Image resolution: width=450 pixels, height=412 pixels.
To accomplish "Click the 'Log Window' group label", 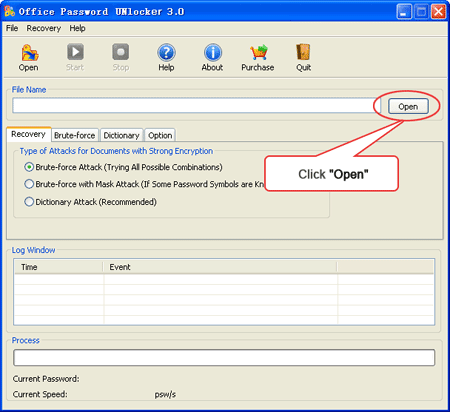I will pyautogui.click(x=33, y=250).
